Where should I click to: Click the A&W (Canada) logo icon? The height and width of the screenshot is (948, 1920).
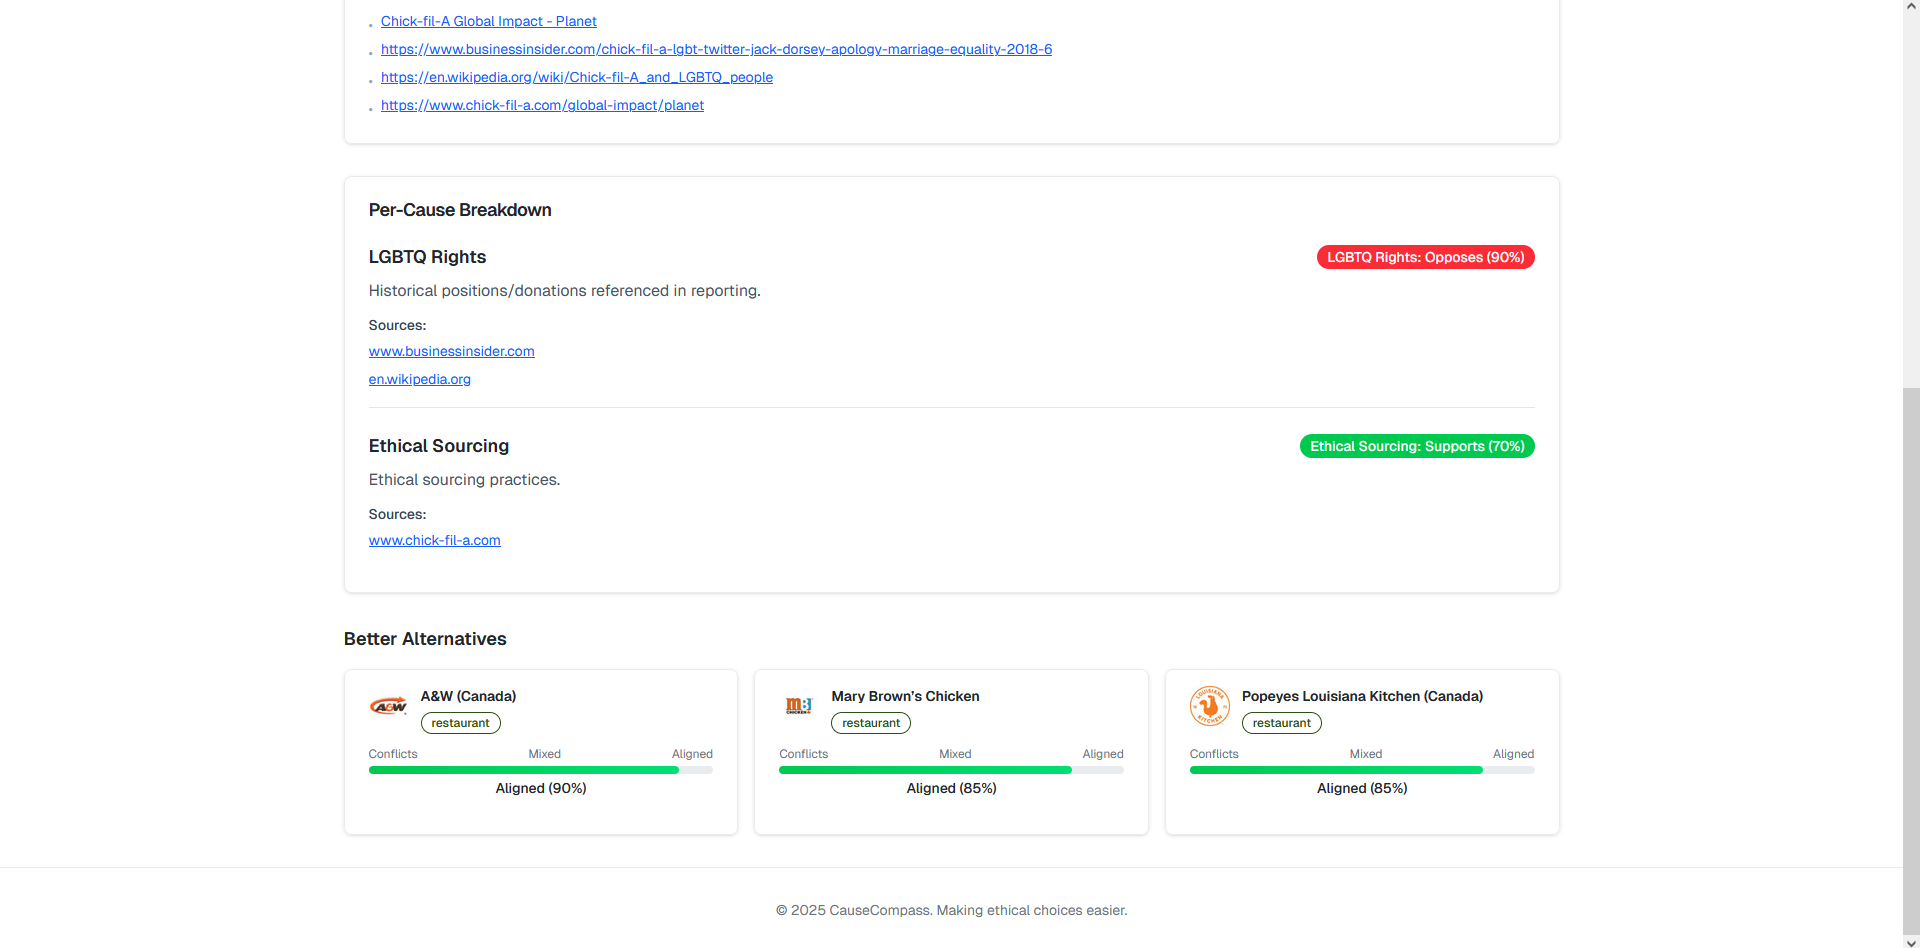tap(388, 706)
